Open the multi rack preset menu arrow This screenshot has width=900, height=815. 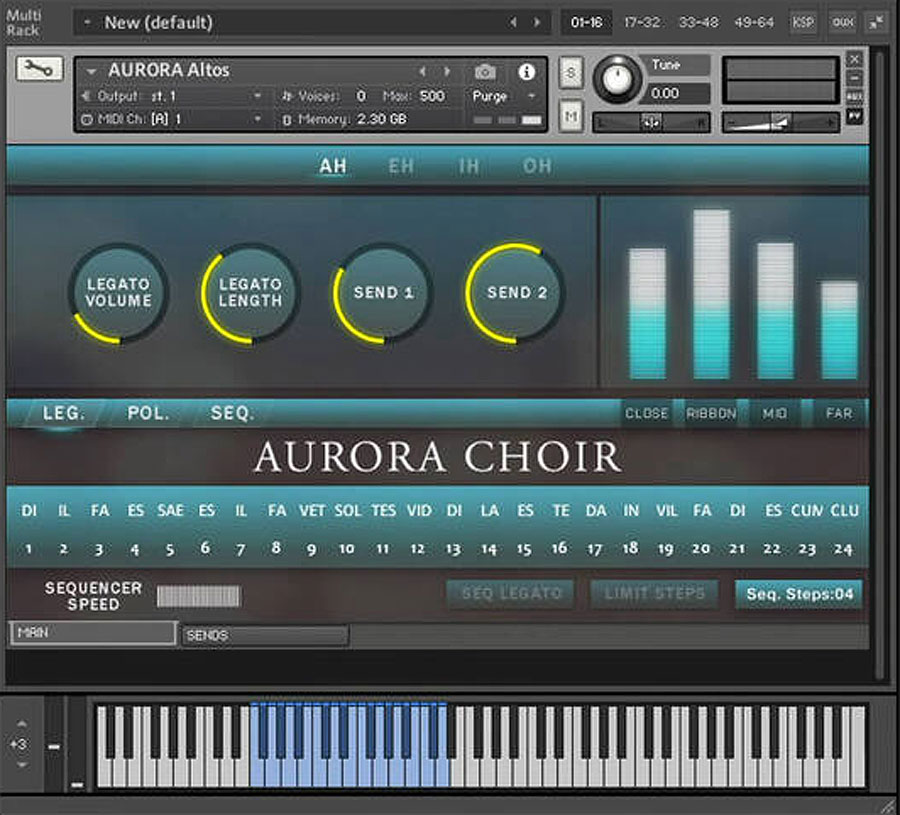(x=87, y=22)
